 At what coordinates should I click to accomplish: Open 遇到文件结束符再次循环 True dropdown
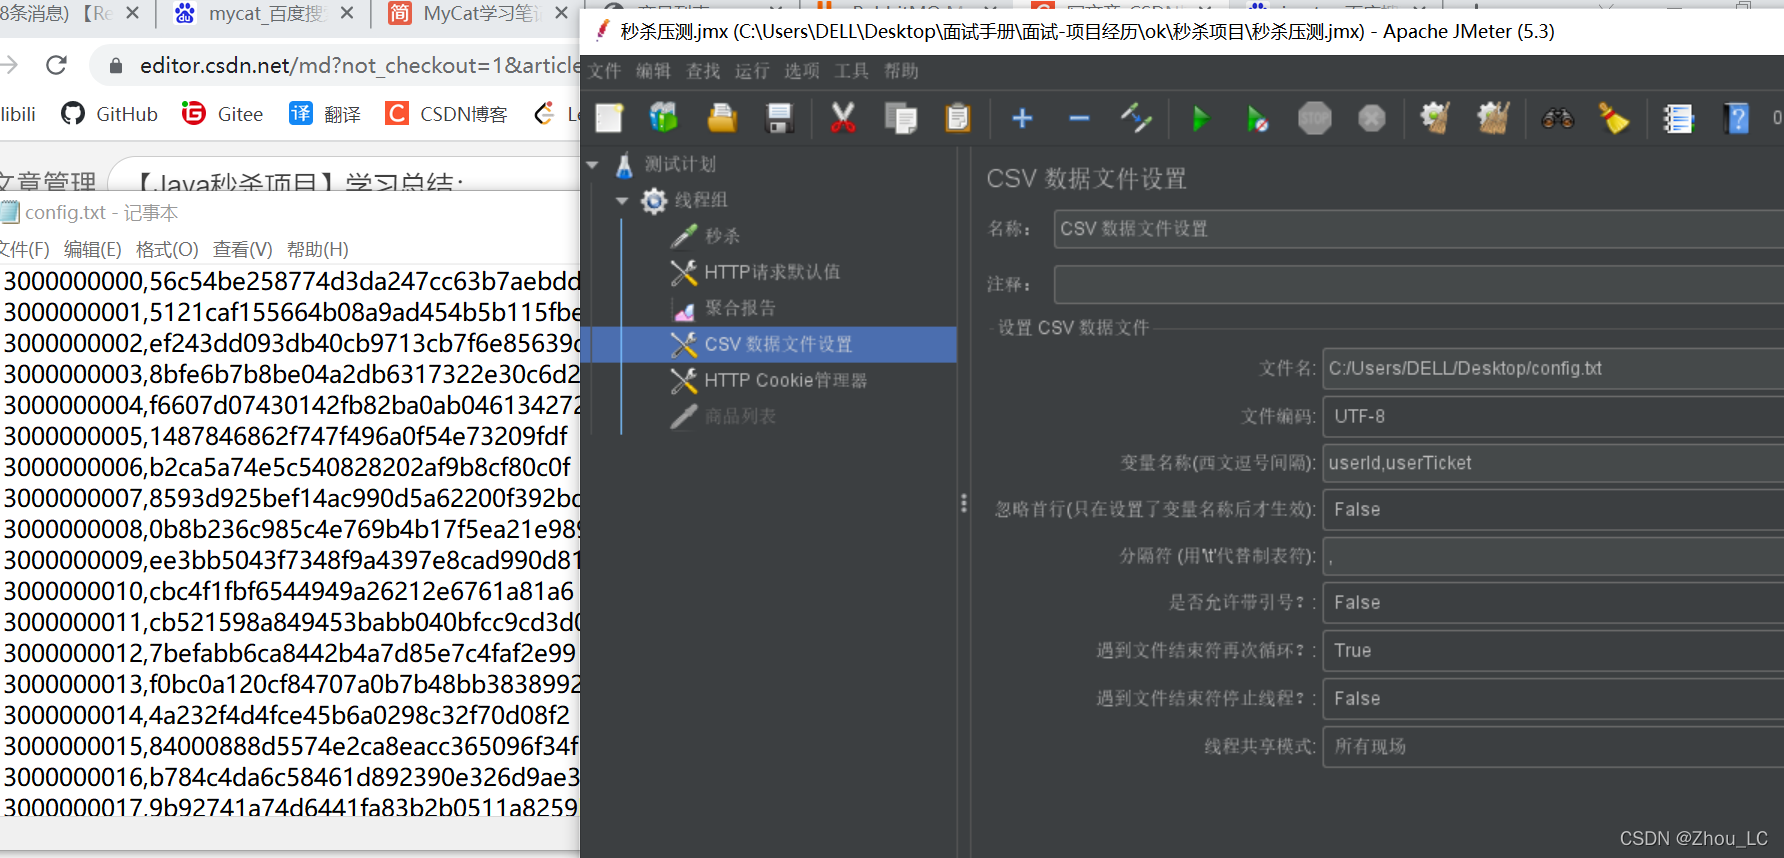(x=1553, y=650)
